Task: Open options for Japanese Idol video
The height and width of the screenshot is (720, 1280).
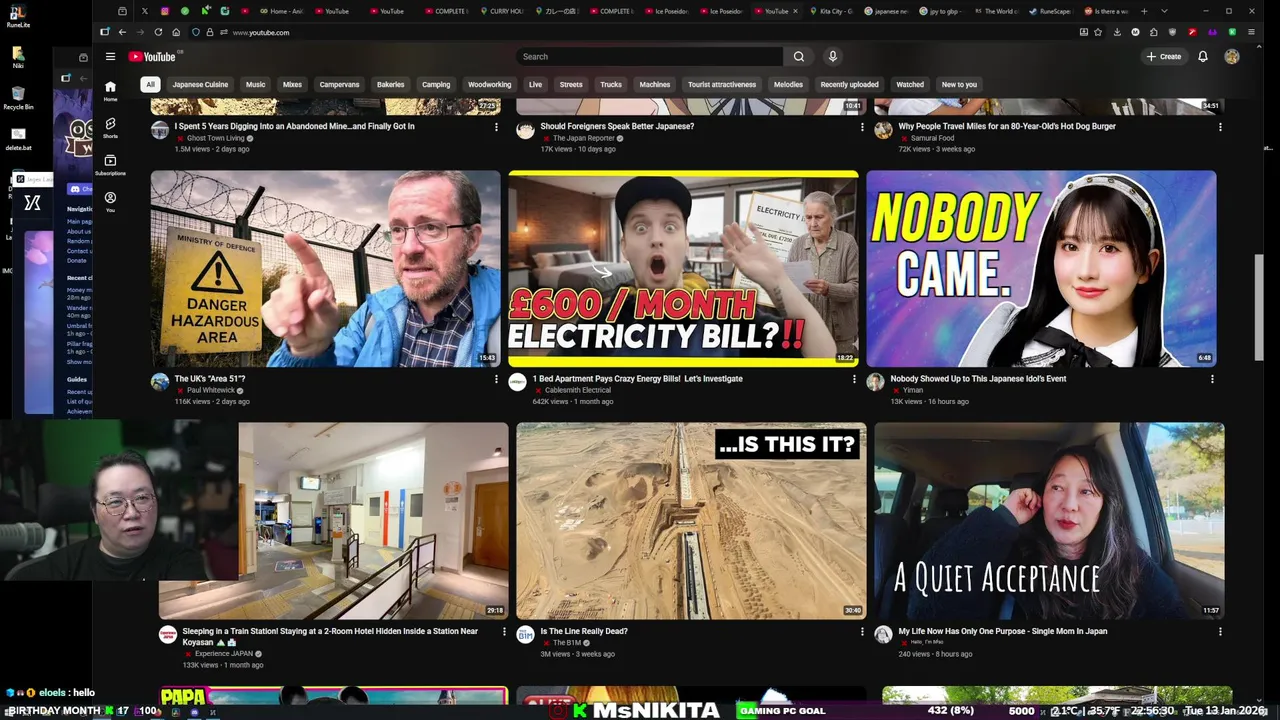Action: point(1212,379)
